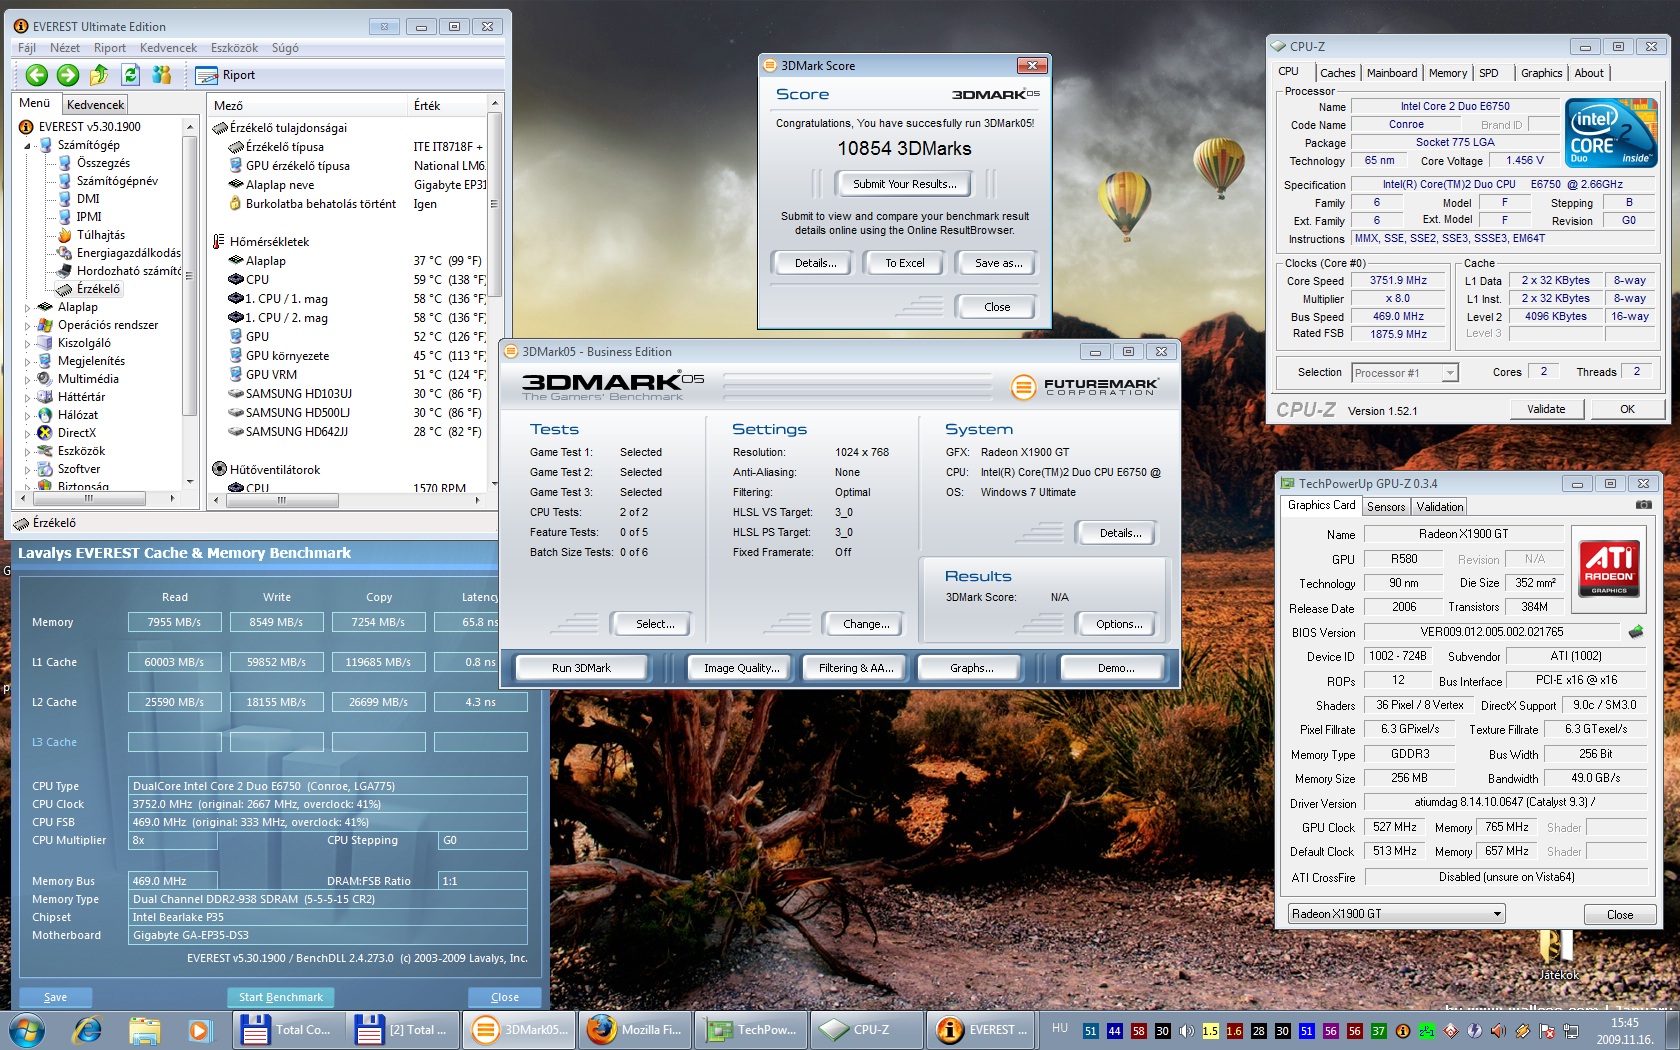
Task: Click the Érték column header in EVEREST
Action: pos(448,105)
